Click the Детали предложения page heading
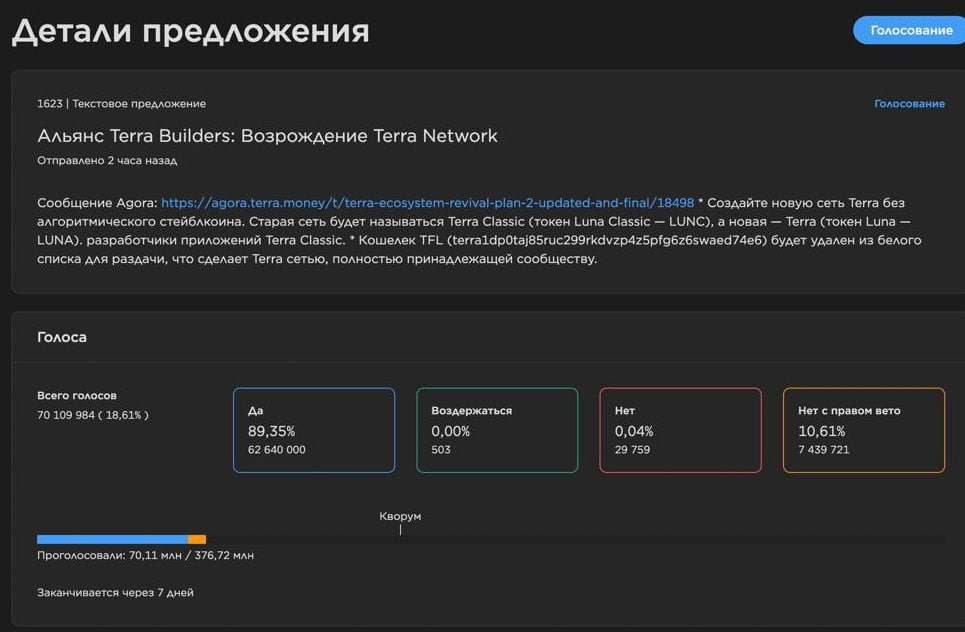The height and width of the screenshot is (632, 965). pos(190,31)
